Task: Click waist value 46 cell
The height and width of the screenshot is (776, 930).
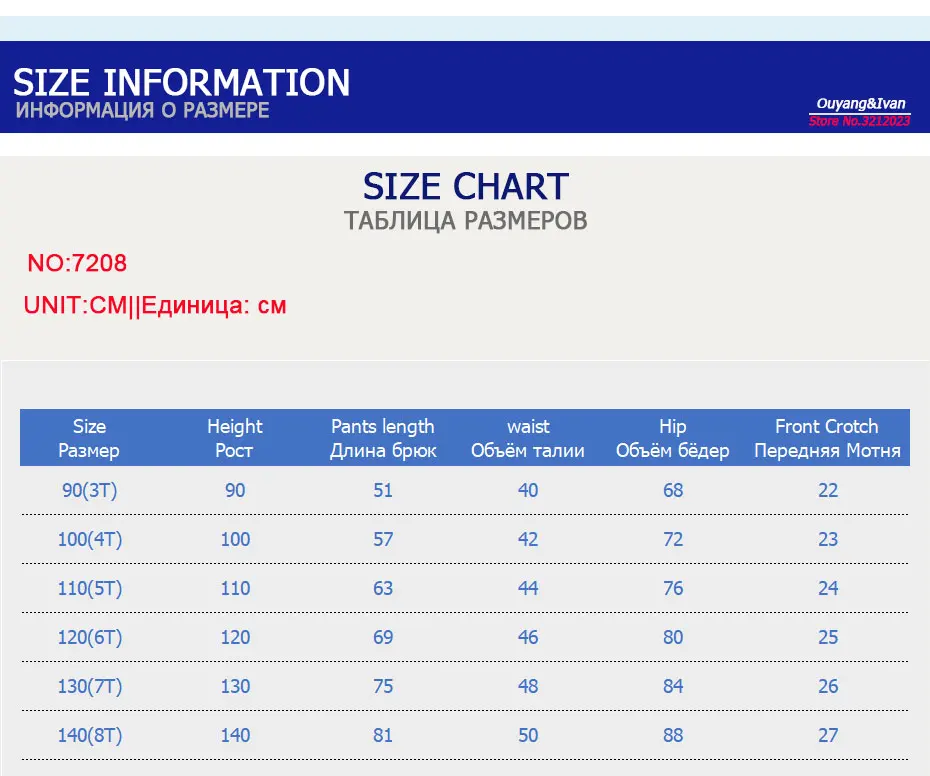Action: pos(528,637)
